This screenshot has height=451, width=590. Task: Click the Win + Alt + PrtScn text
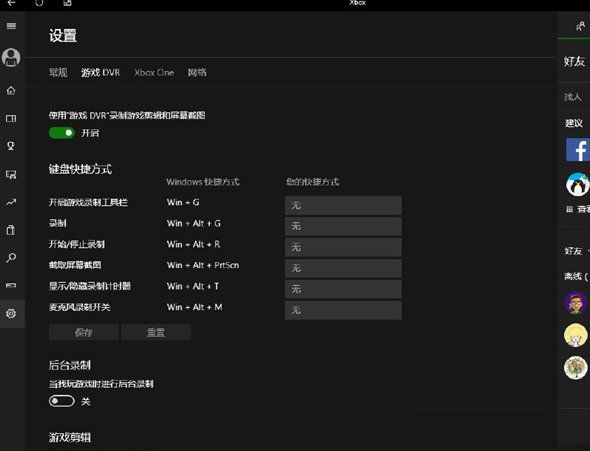[x=203, y=265]
